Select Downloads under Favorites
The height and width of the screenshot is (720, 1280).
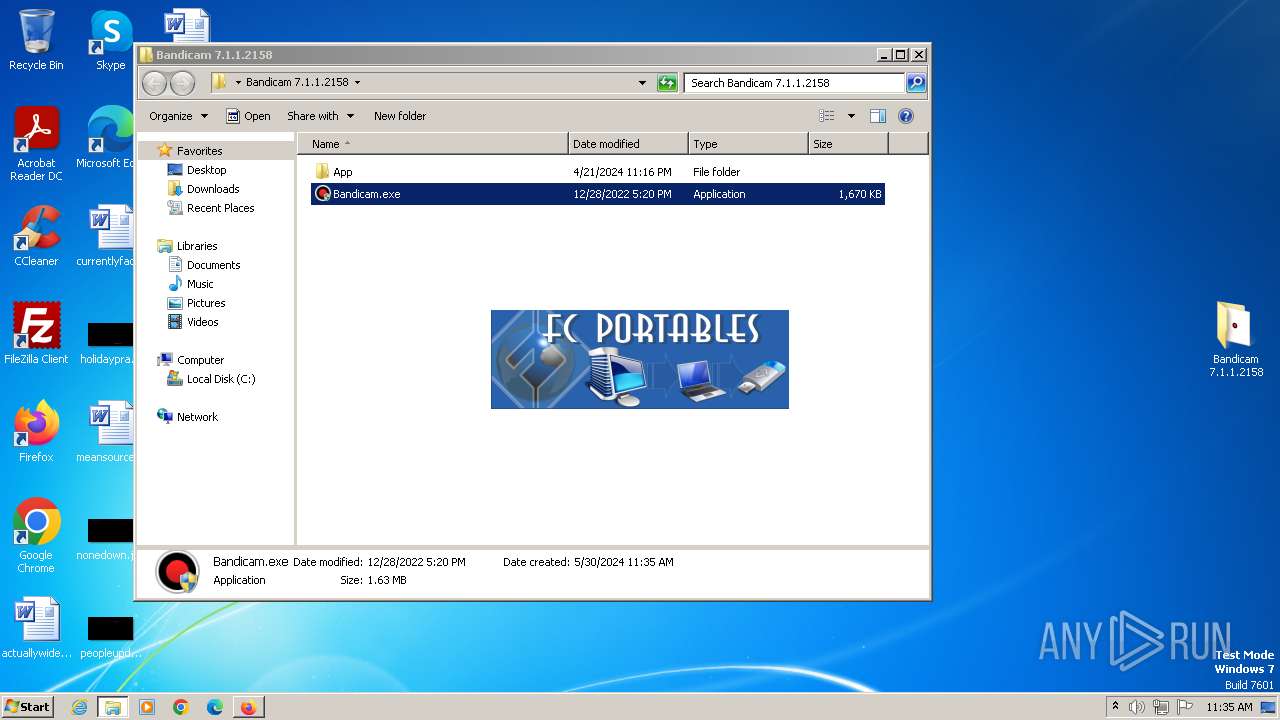213,189
